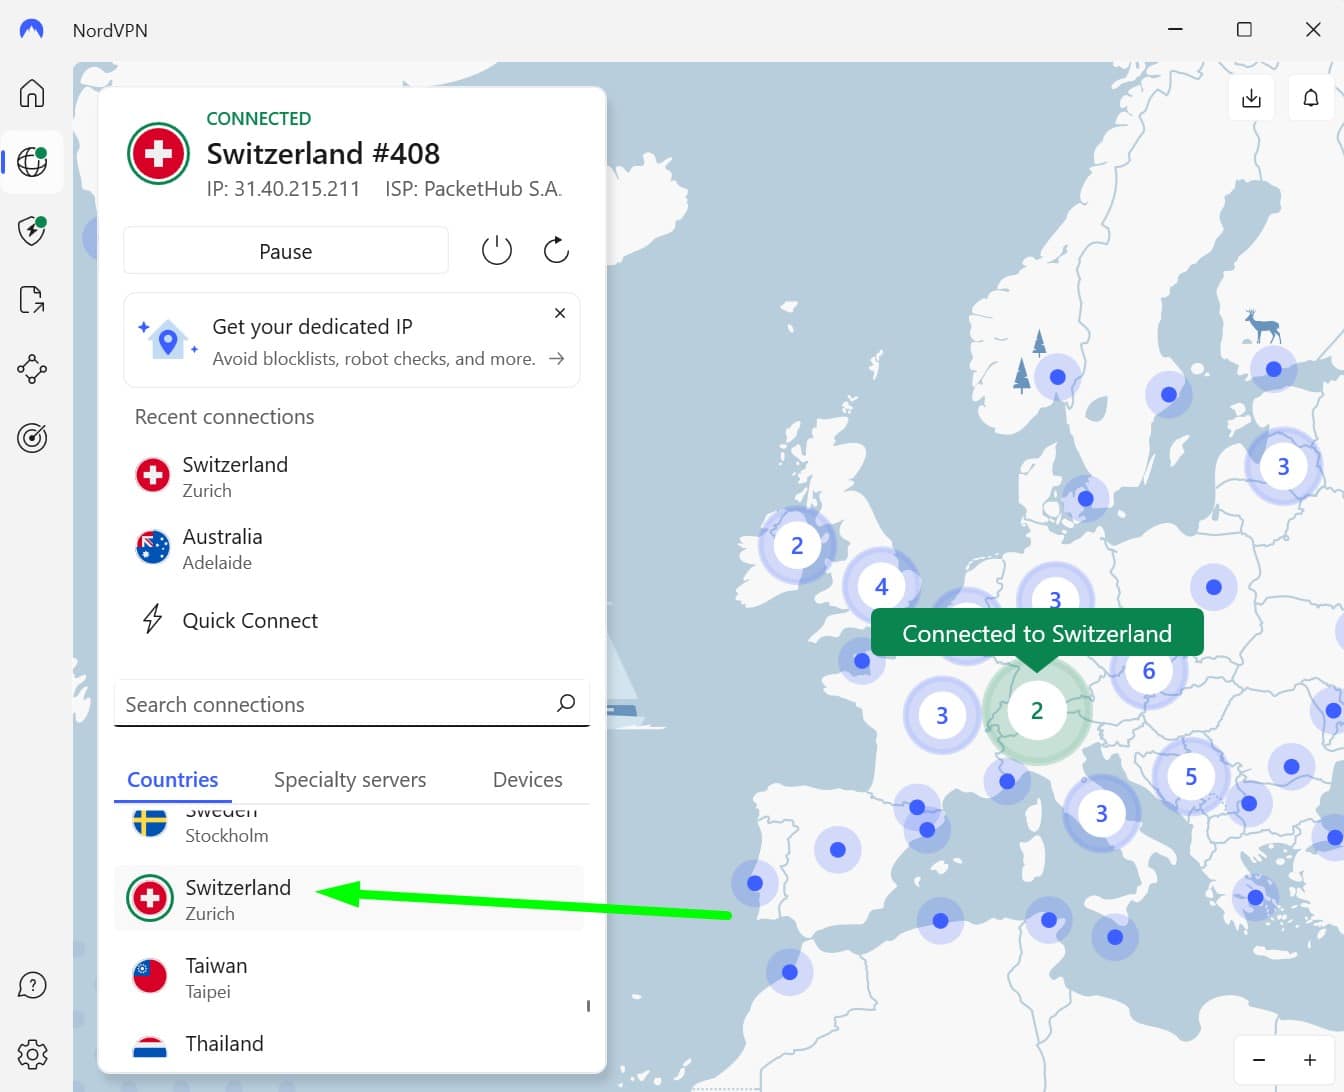Click the Search connections field
The image size is (1344, 1092).
(x=352, y=704)
